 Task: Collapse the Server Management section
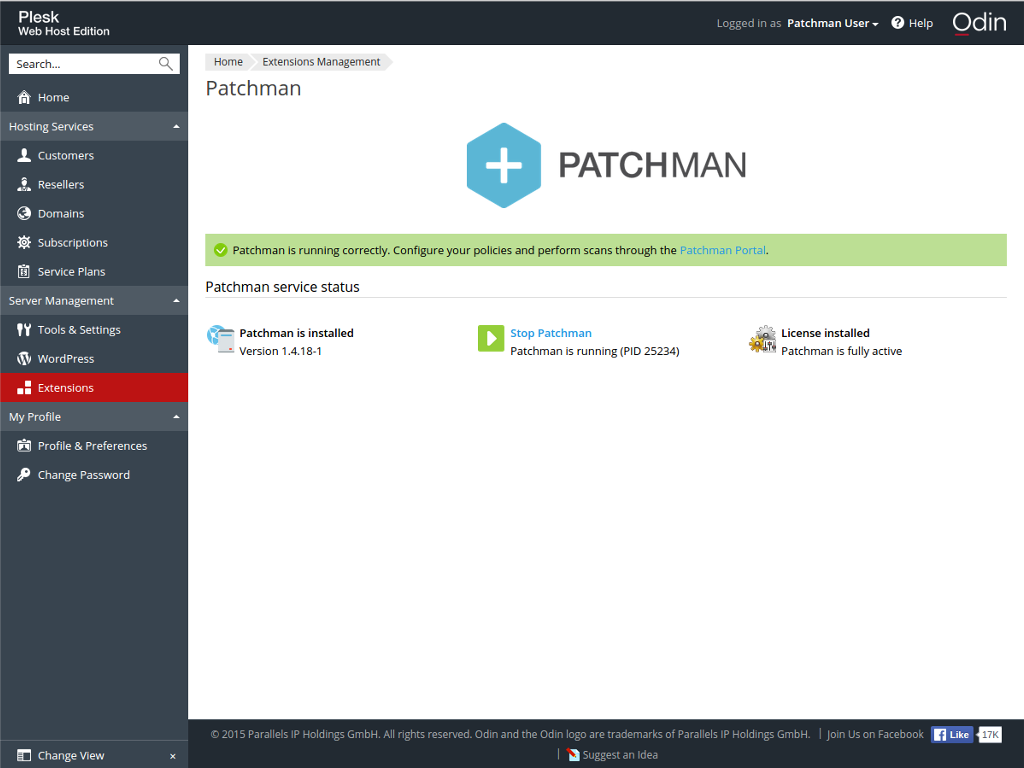[176, 300]
